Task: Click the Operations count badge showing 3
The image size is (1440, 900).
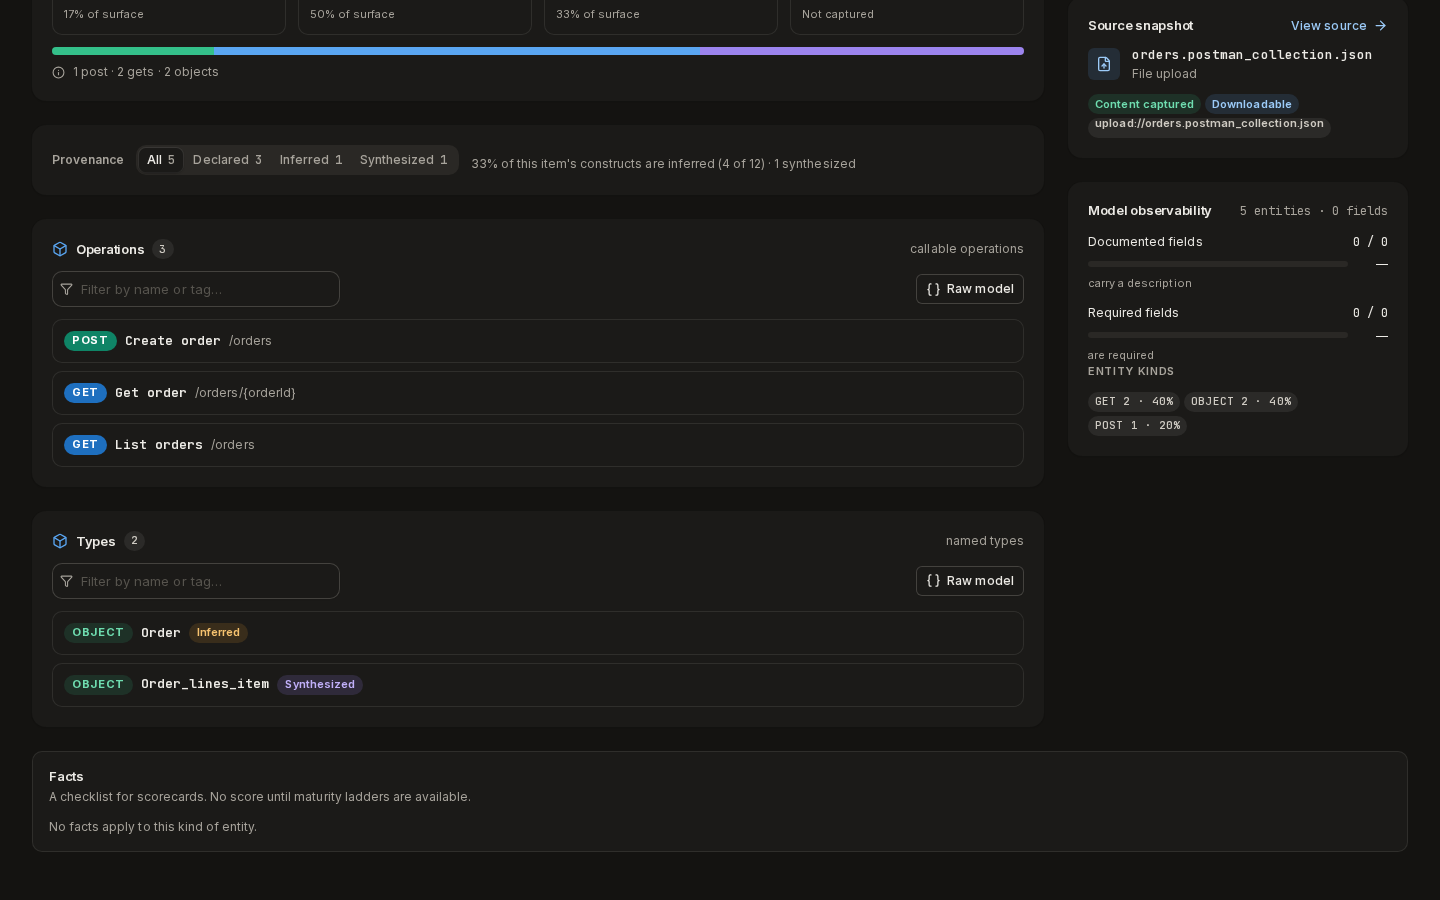Action: [162, 249]
